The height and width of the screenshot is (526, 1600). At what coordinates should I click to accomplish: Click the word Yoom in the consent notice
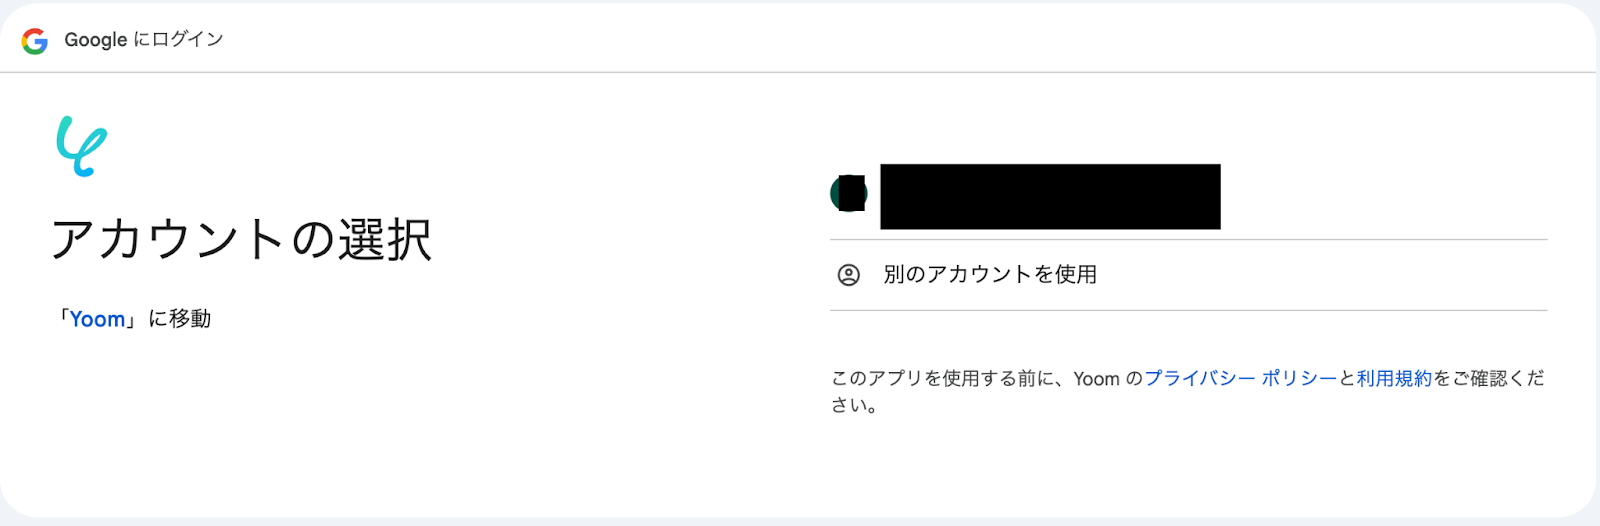(1097, 378)
